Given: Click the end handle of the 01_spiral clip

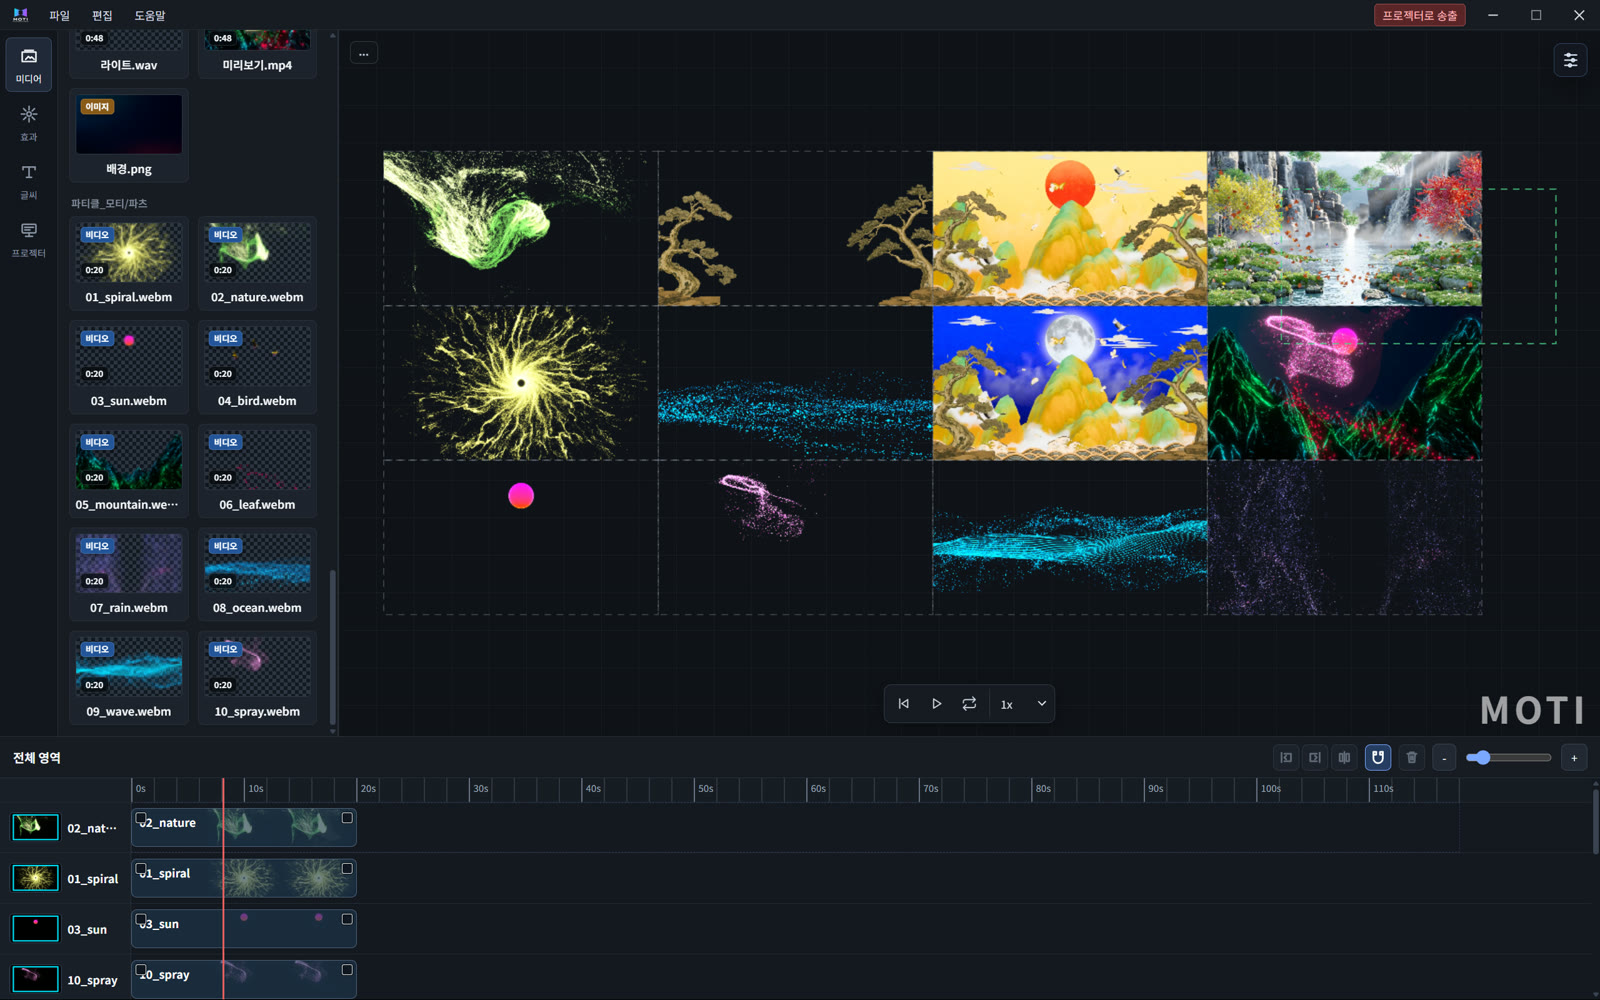Looking at the screenshot, I should pyautogui.click(x=347, y=869).
